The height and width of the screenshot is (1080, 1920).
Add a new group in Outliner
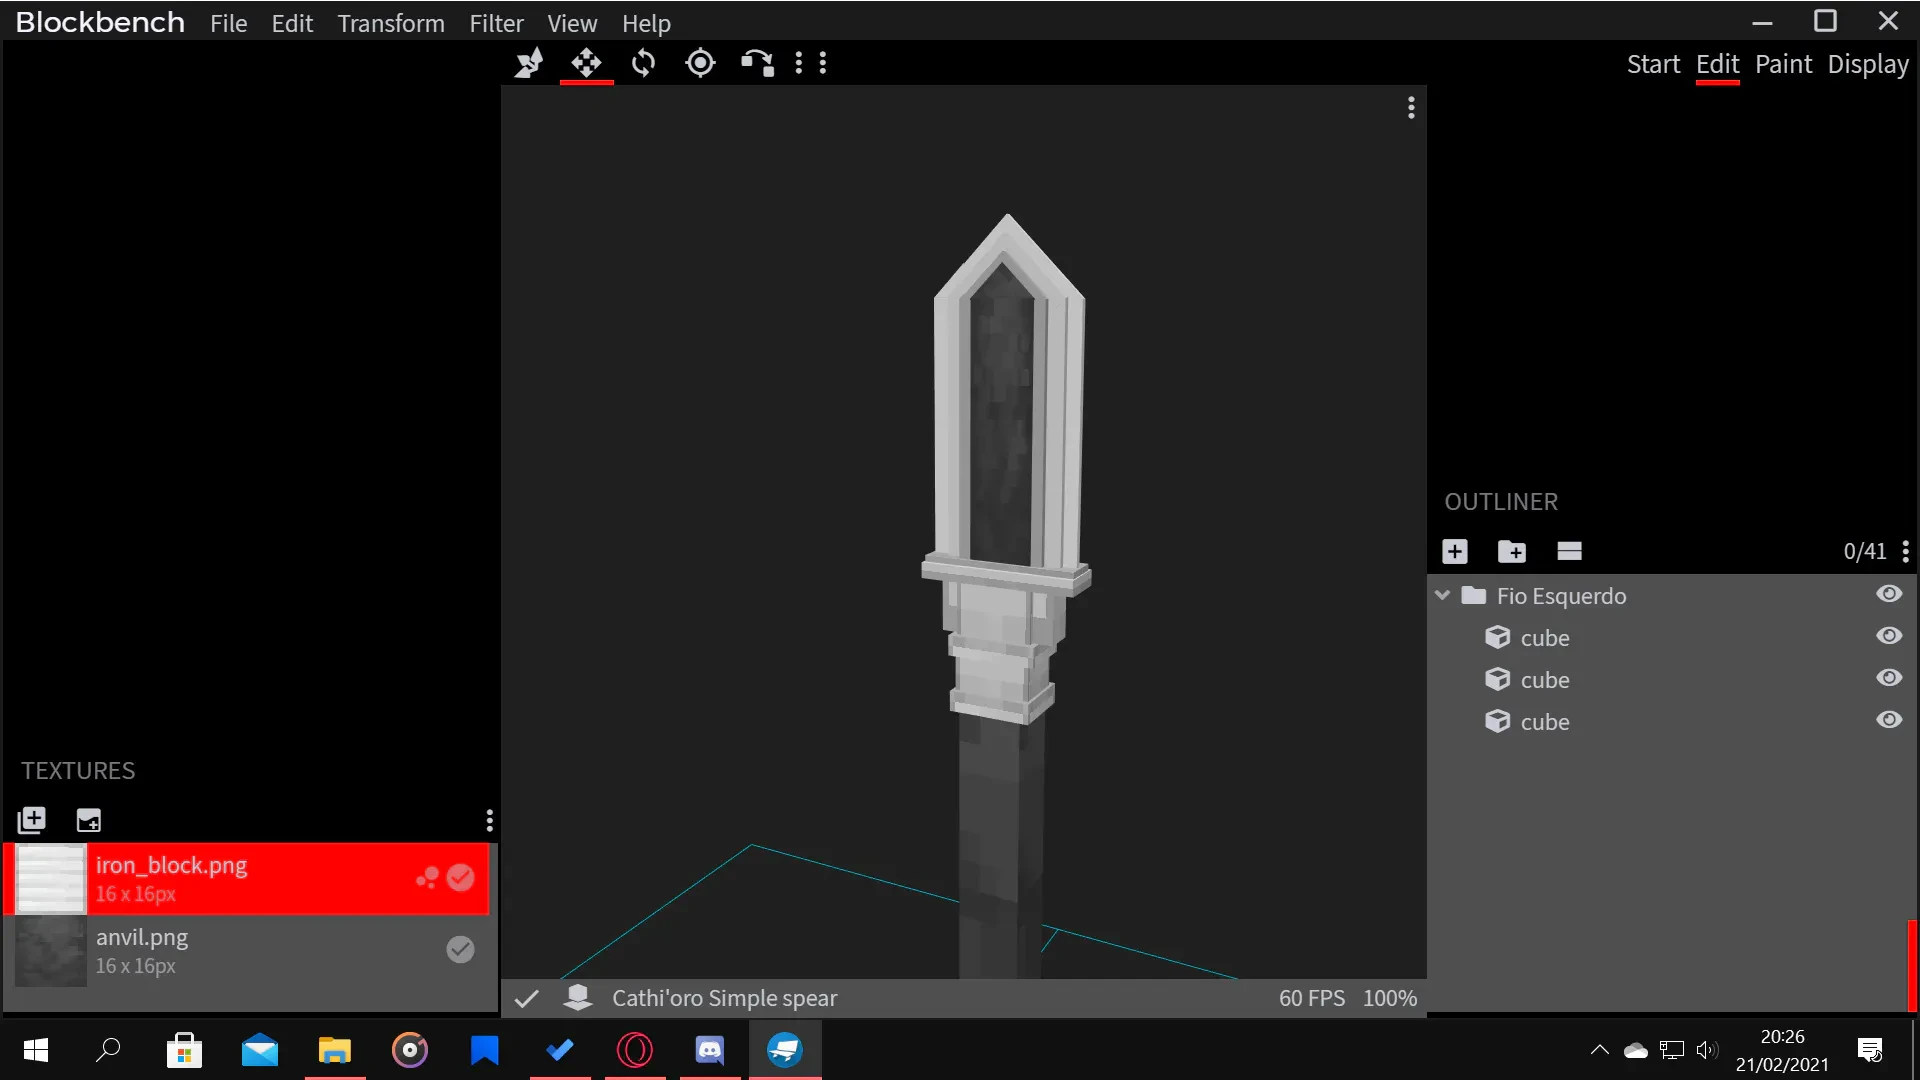click(x=1512, y=551)
